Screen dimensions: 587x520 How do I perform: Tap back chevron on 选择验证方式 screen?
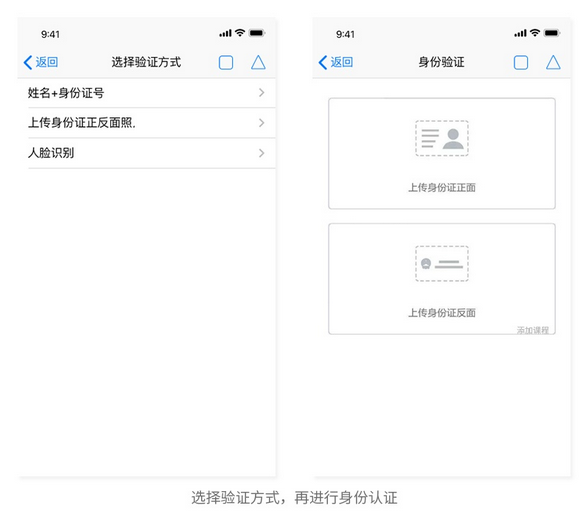28,63
